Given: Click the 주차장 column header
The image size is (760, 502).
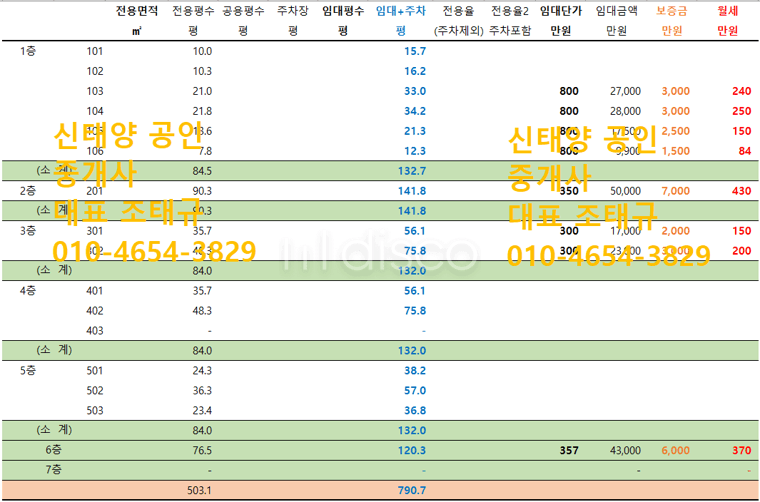Looking at the screenshot, I should point(292,11).
